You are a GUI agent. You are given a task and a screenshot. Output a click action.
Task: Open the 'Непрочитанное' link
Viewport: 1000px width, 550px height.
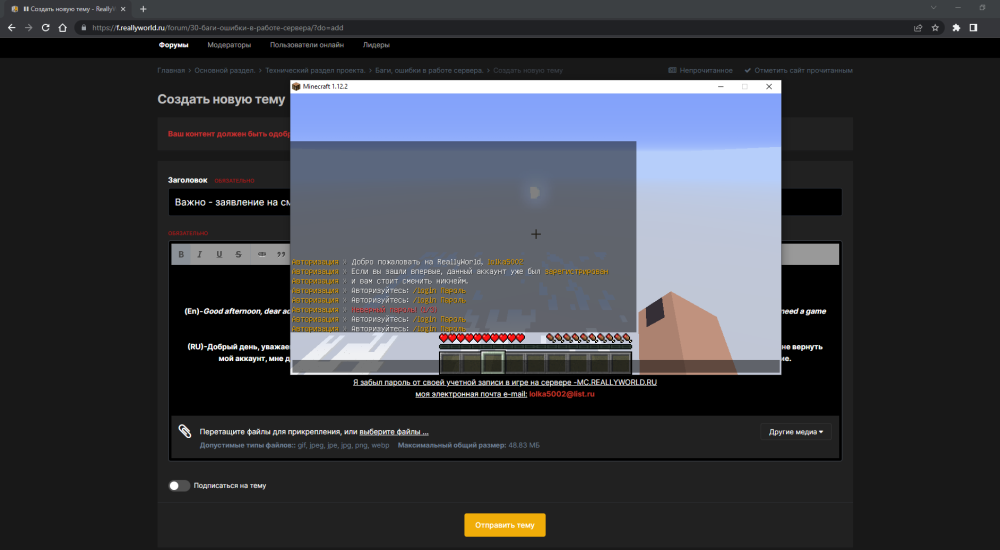point(700,71)
